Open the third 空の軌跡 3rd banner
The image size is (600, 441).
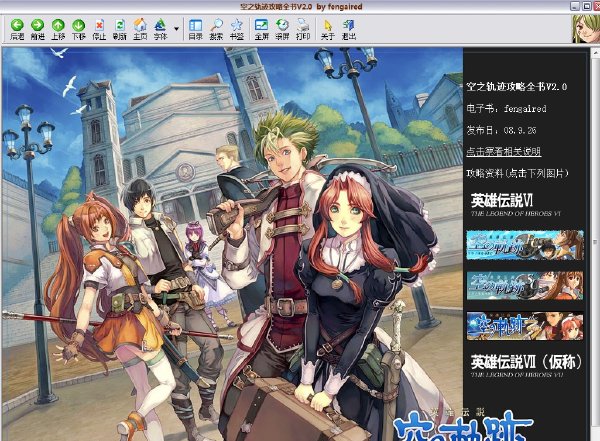click(x=525, y=326)
